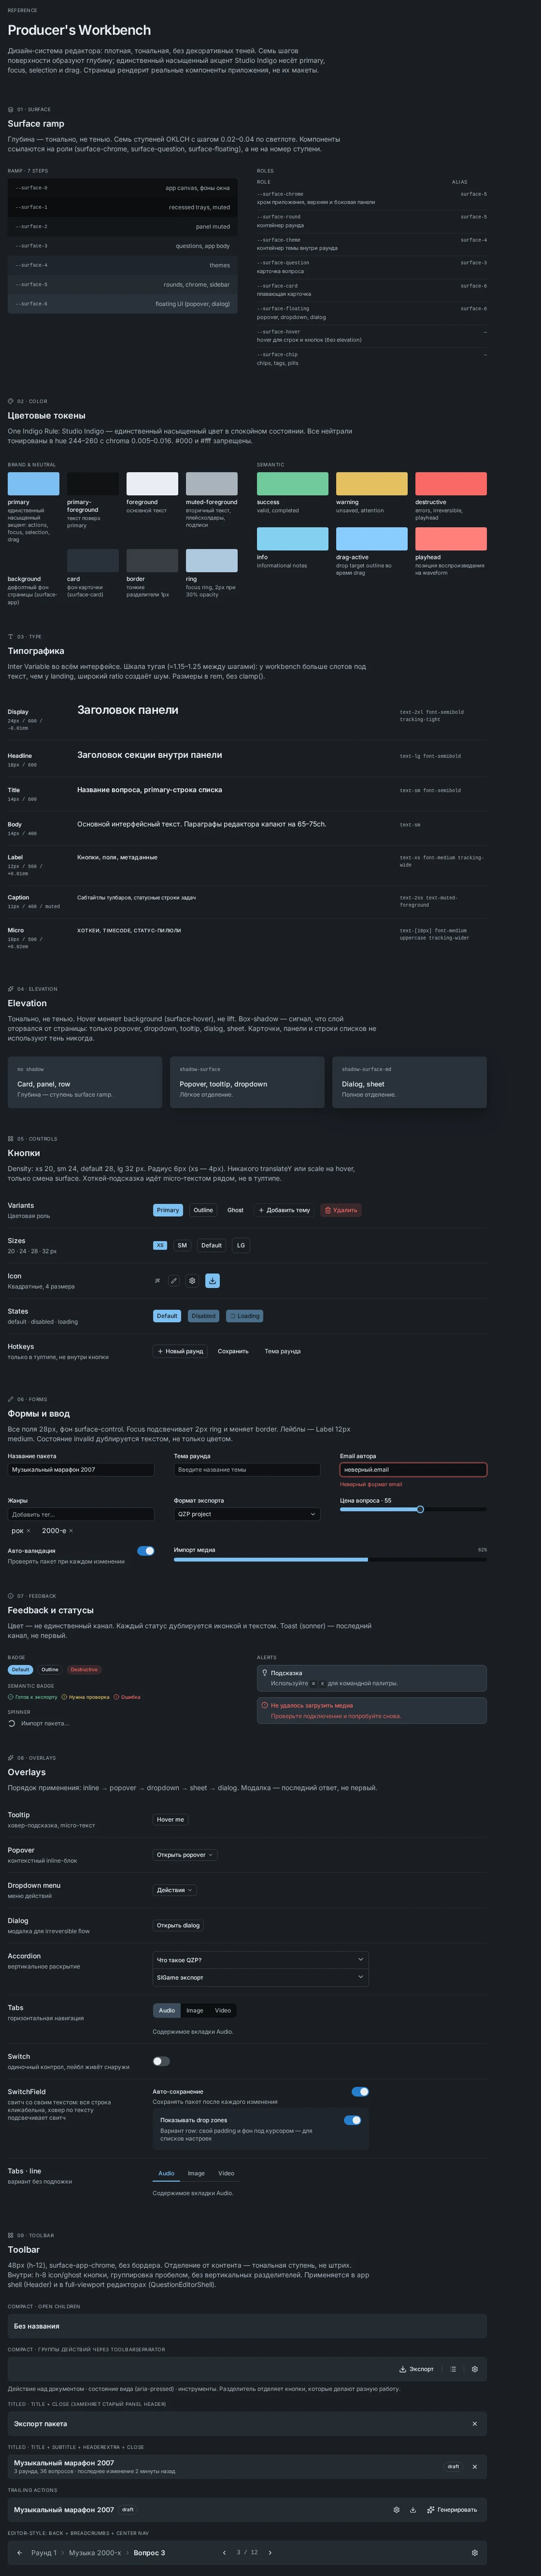The width and height of the screenshot is (541, 2576).
Task: Select the Audio tab in line tabs
Action: 167,2173
